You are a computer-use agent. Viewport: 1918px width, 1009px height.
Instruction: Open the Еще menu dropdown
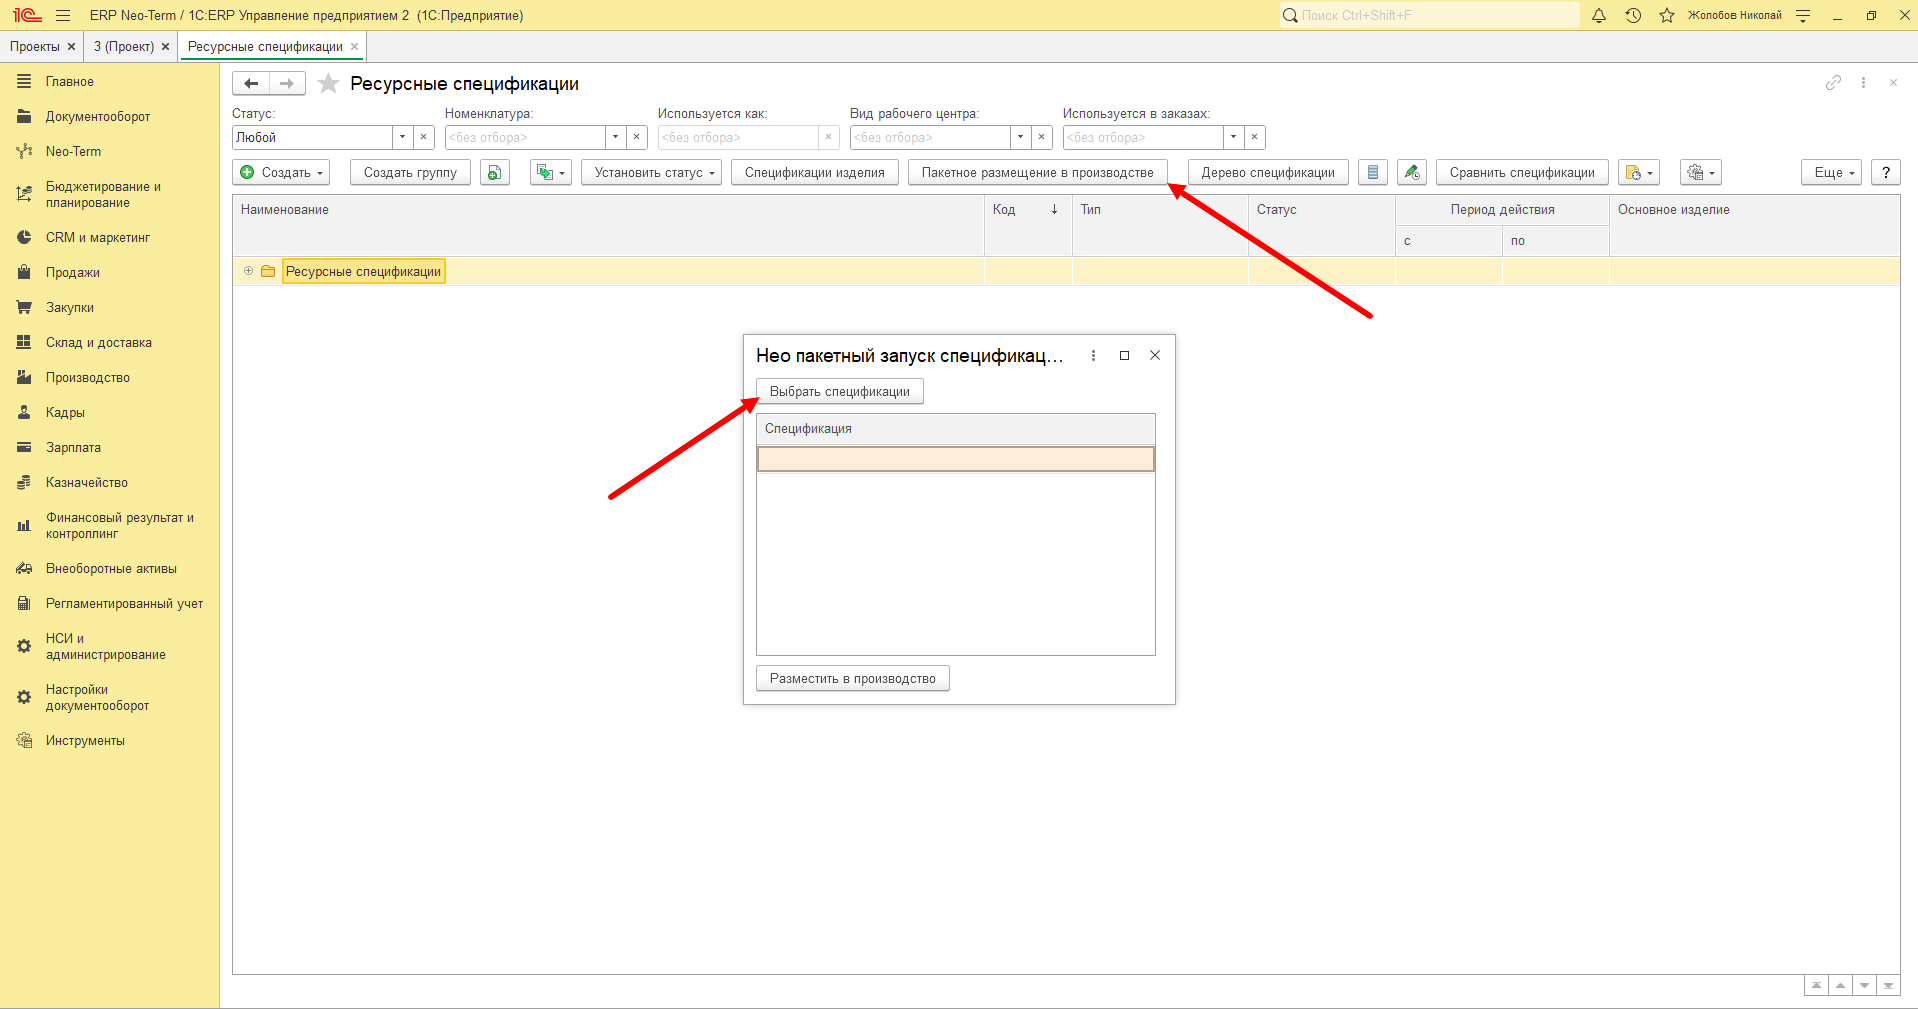tap(1831, 173)
